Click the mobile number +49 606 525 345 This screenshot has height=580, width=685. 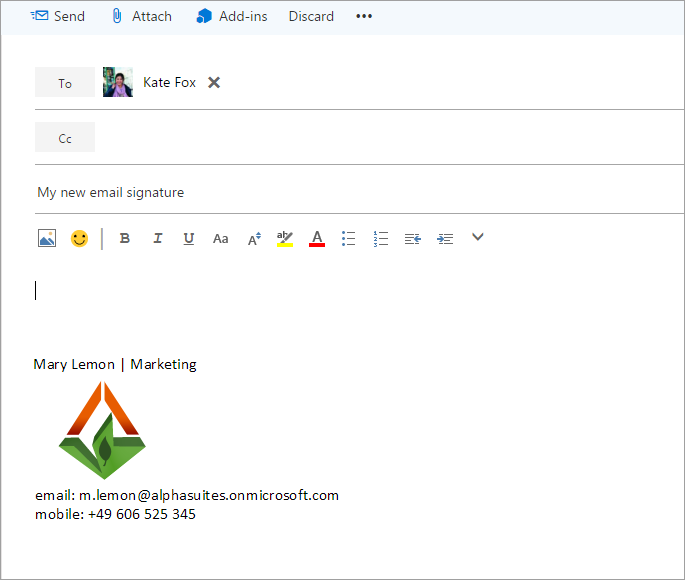click(x=142, y=514)
